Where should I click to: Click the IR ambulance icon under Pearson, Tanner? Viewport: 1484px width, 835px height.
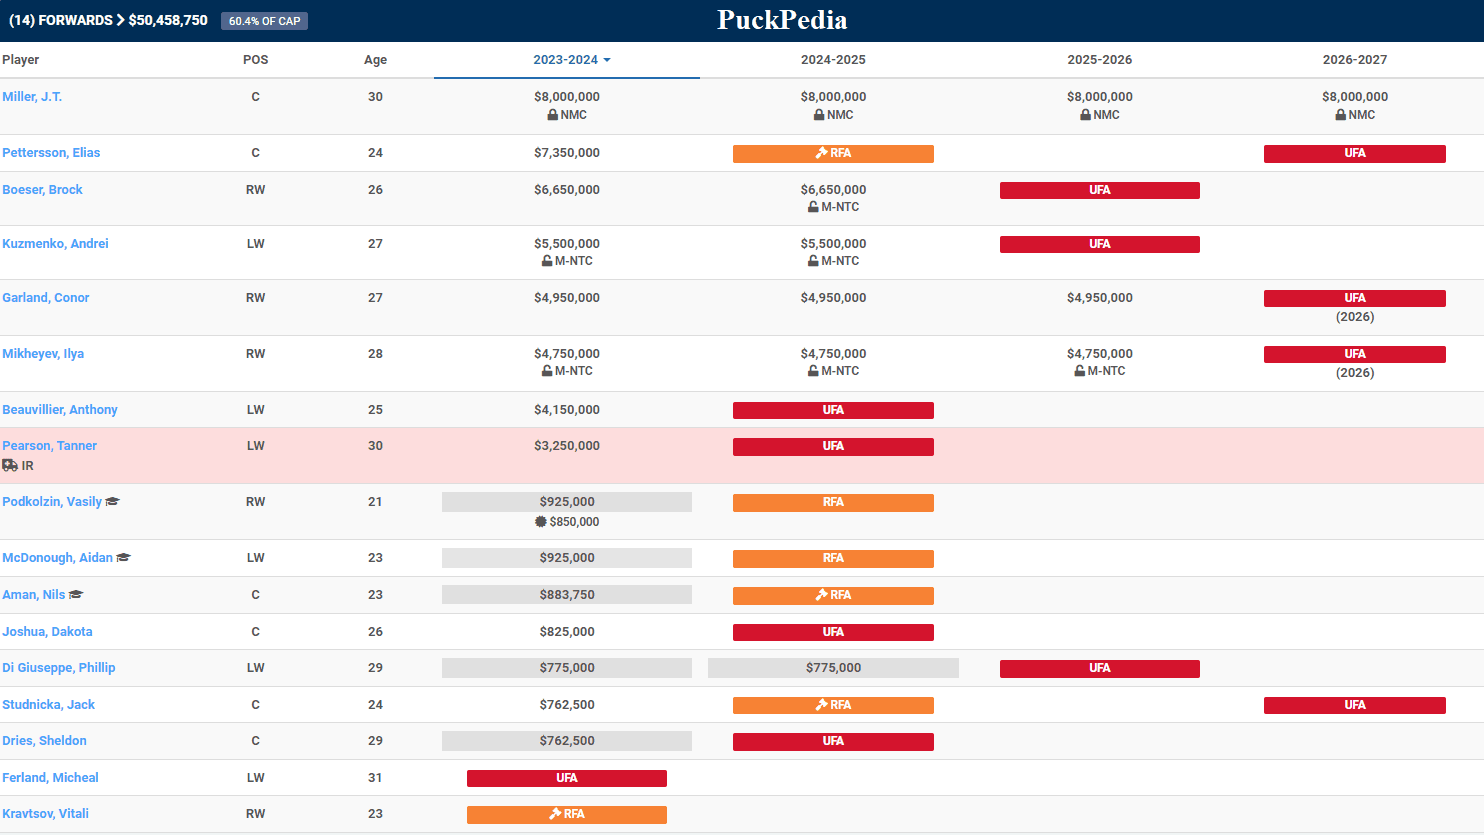tap(10, 466)
